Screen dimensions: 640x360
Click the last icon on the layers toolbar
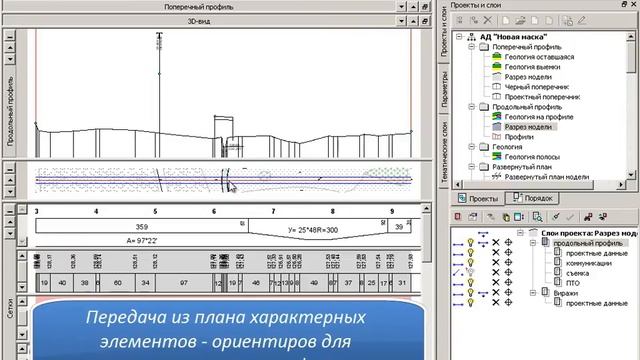(603, 217)
